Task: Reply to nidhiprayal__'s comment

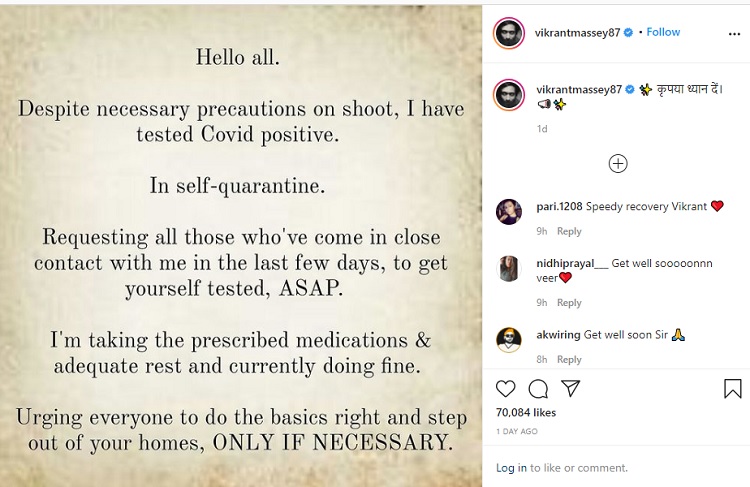Action: [569, 302]
